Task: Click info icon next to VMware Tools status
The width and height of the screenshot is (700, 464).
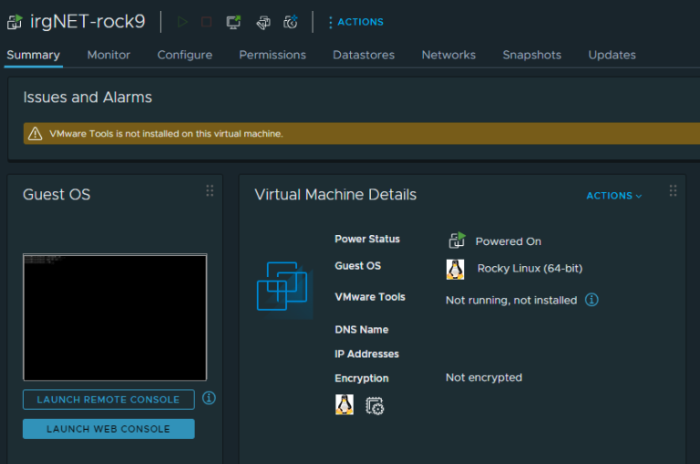Action: 592,300
